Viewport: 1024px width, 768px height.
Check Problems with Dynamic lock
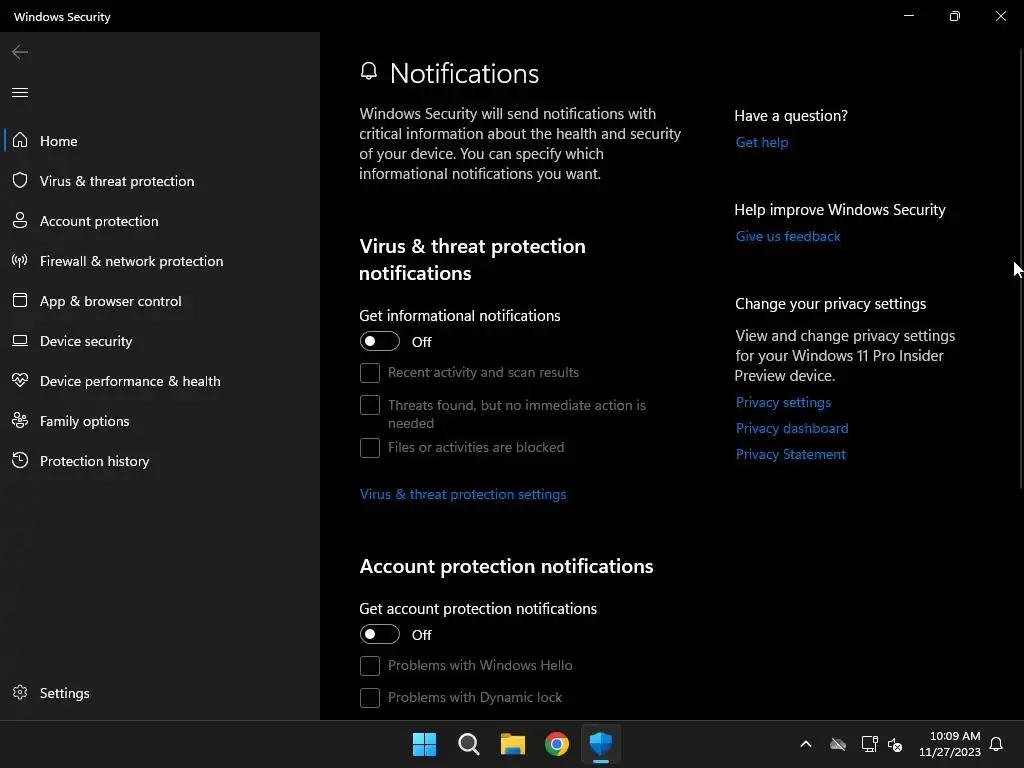370,697
